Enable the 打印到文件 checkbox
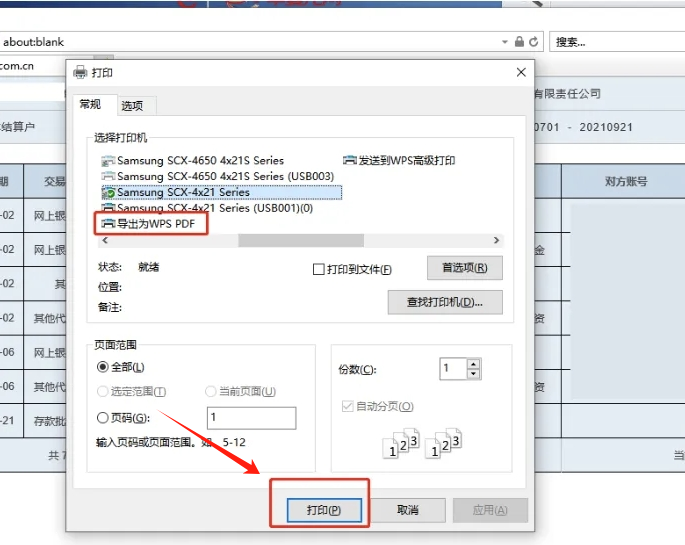Viewport: 685px width, 545px height. (319, 270)
